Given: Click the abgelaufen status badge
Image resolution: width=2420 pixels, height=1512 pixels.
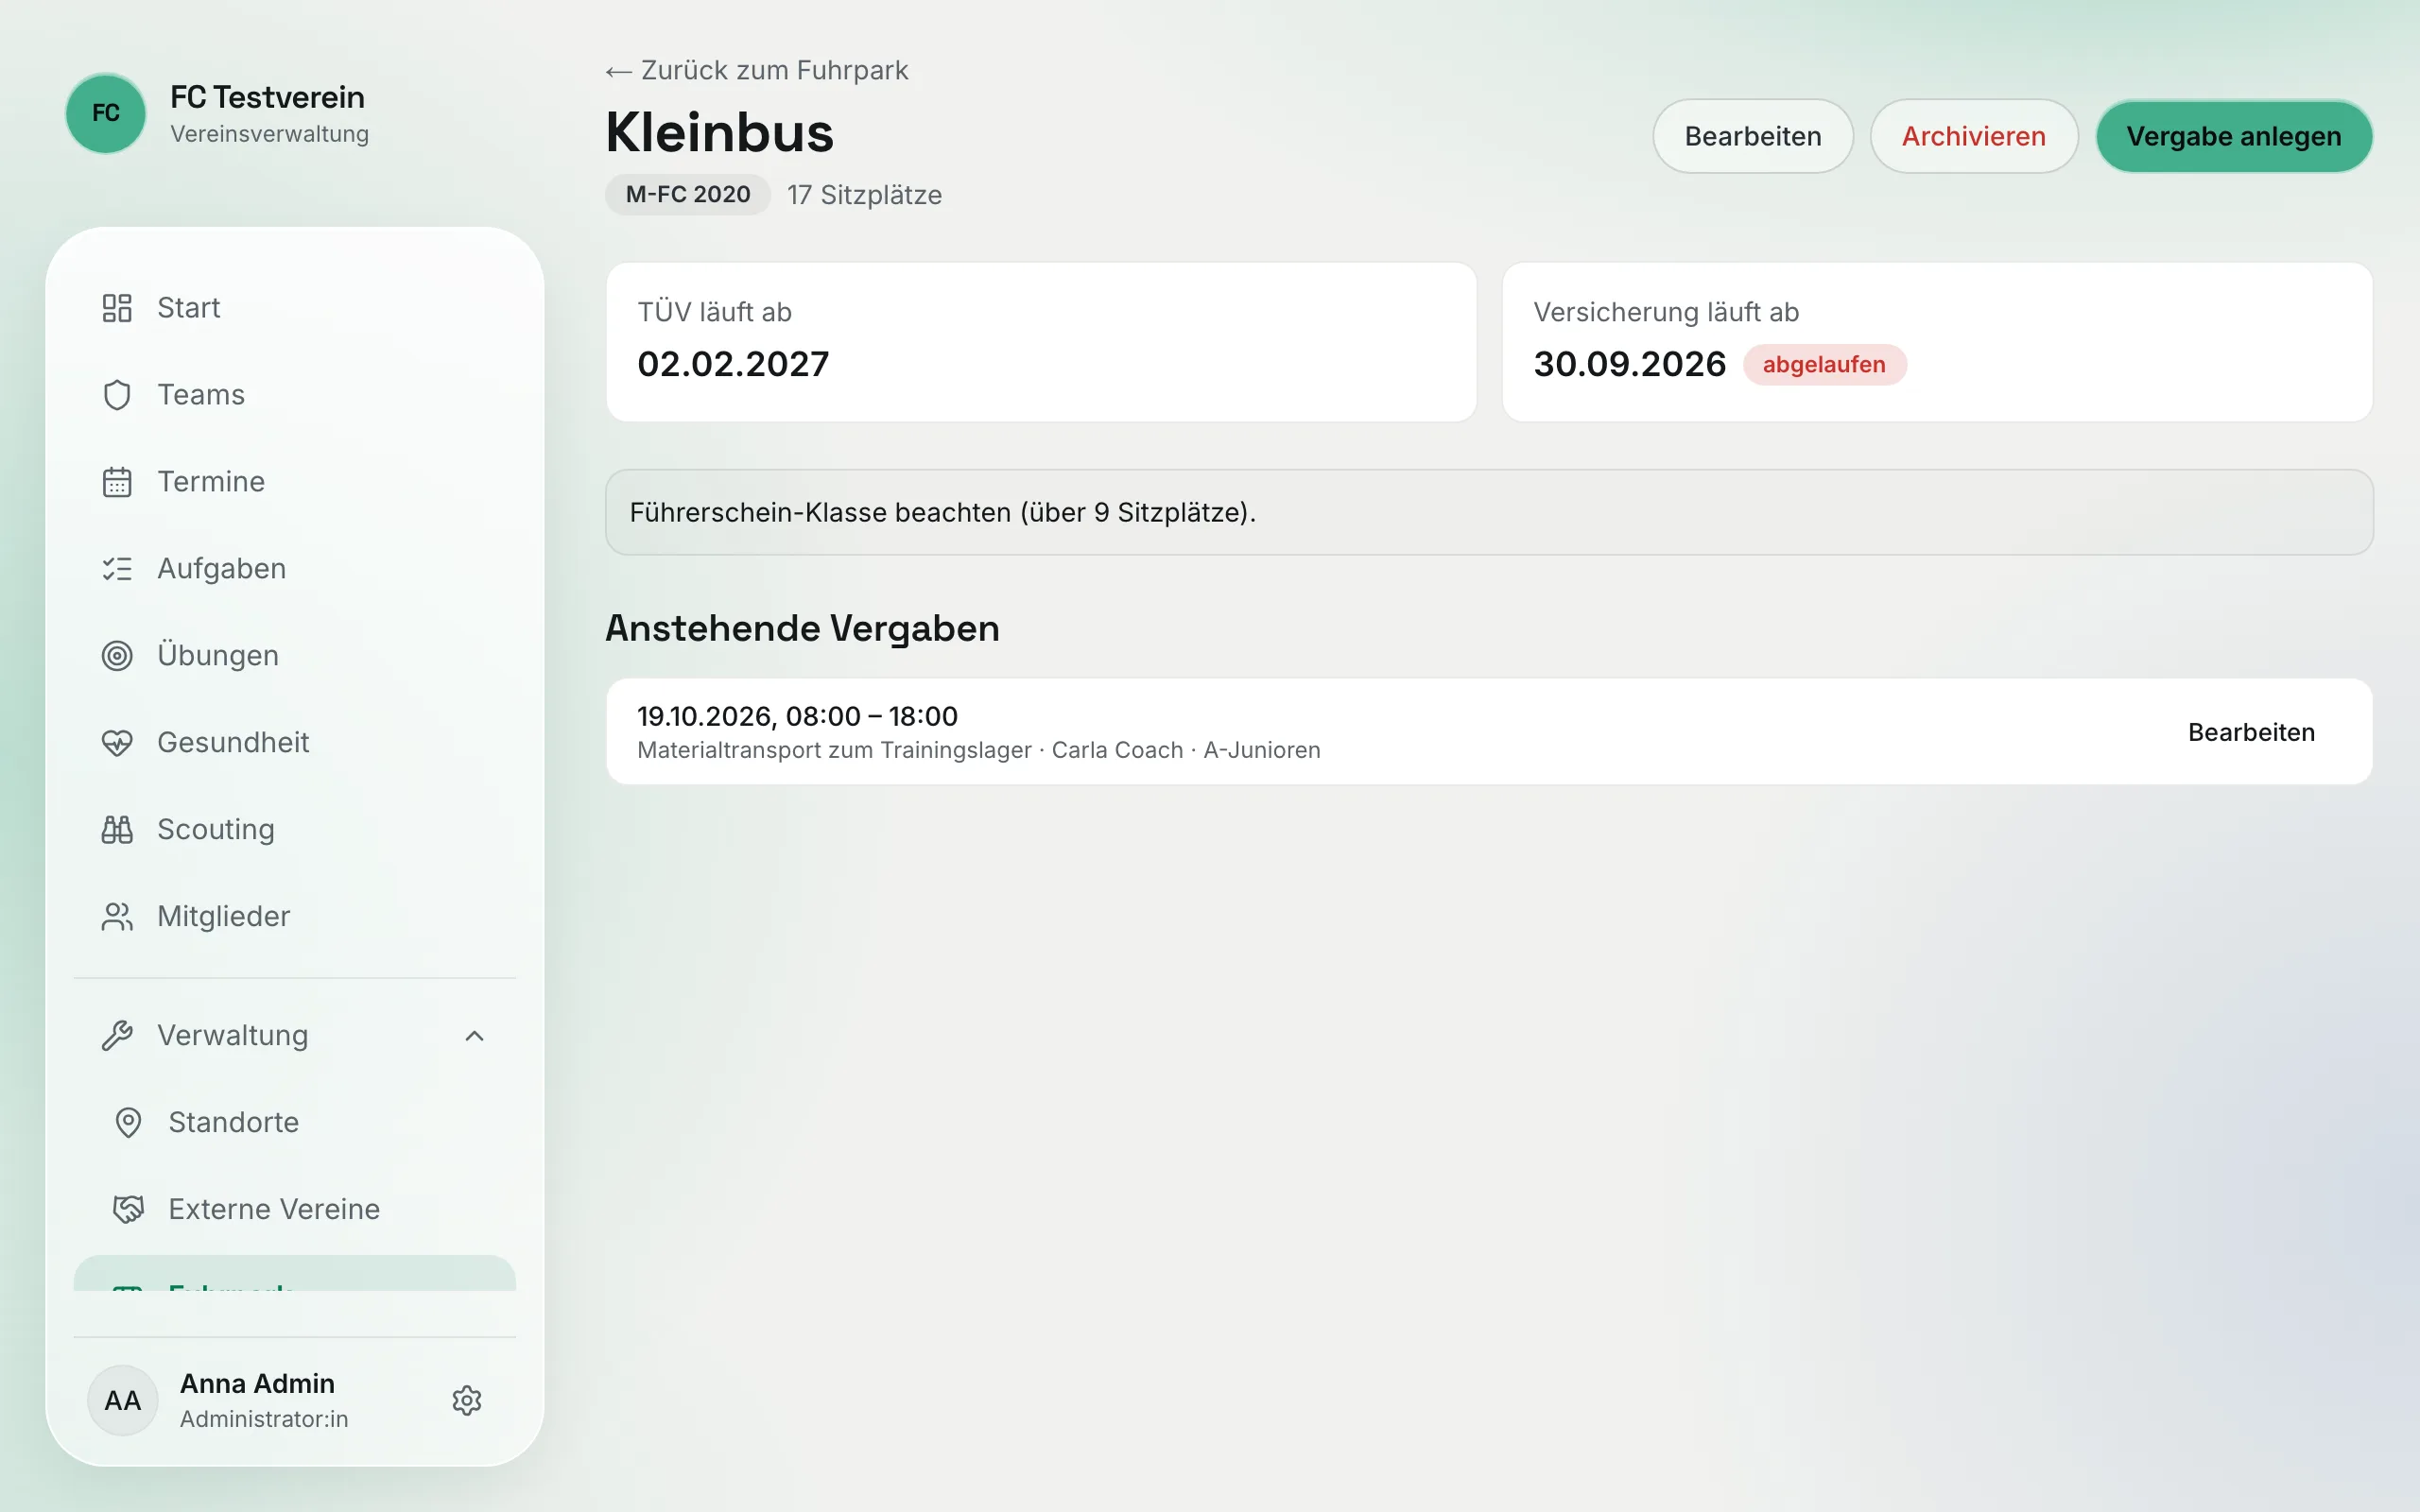Looking at the screenshot, I should (x=1824, y=365).
